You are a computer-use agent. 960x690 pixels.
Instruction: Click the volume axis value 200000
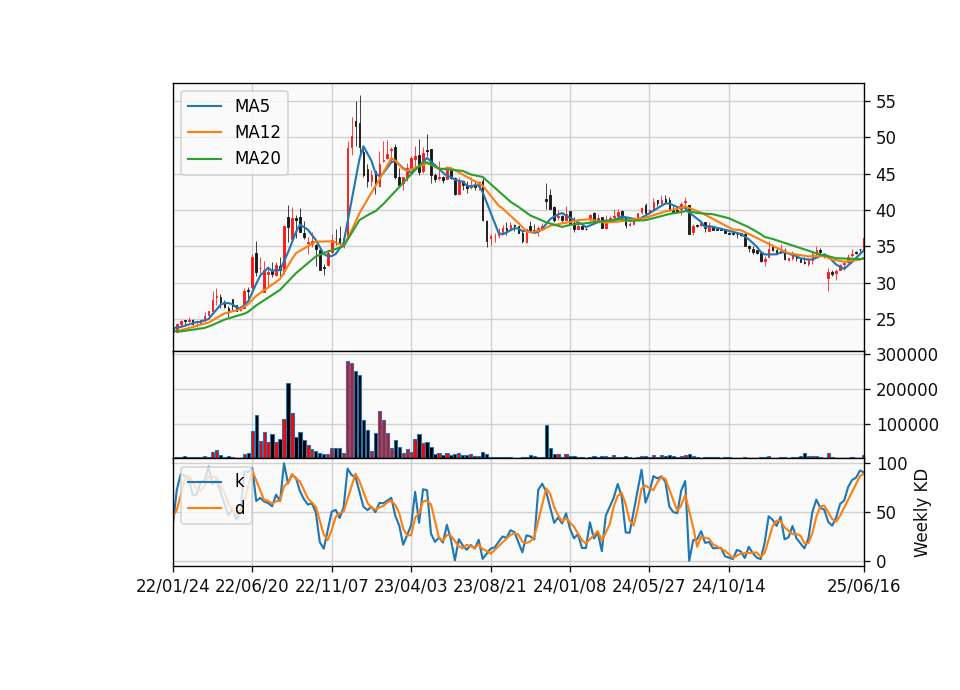coord(907,389)
